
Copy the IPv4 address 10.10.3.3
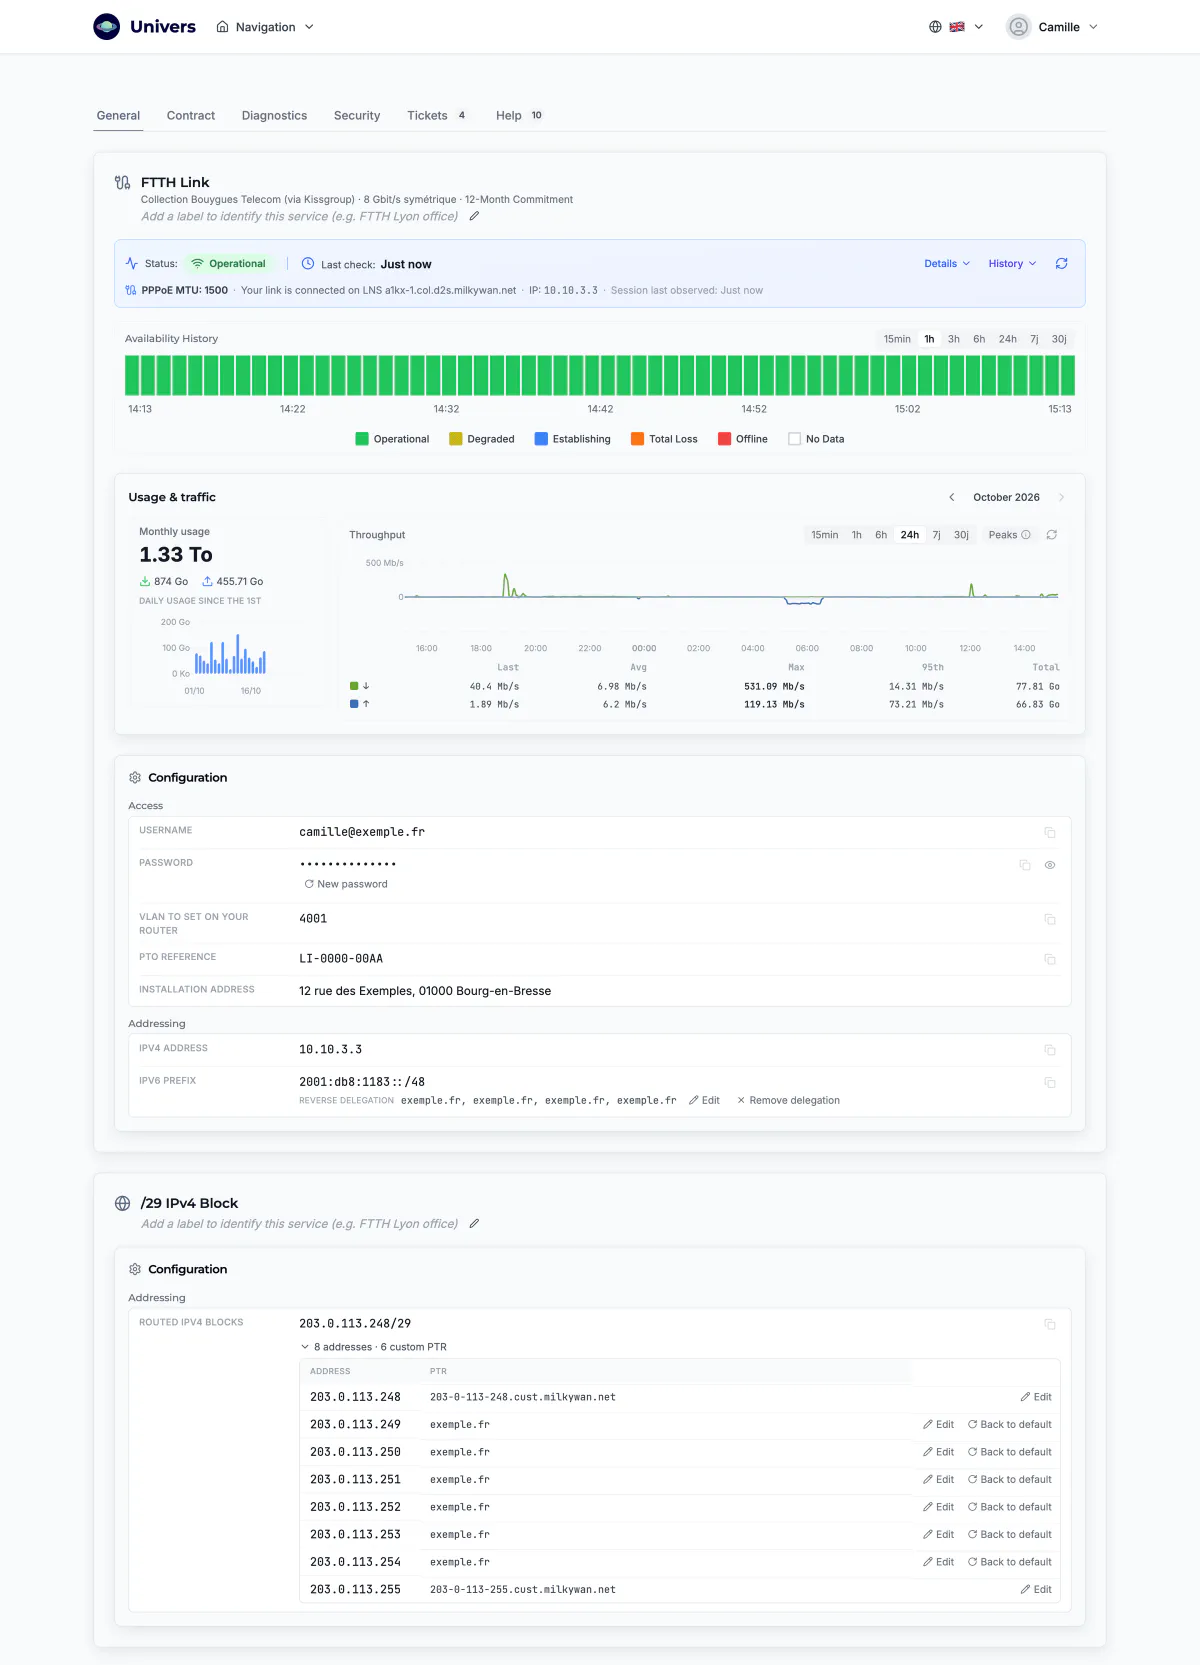[x=1050, y=1050]
